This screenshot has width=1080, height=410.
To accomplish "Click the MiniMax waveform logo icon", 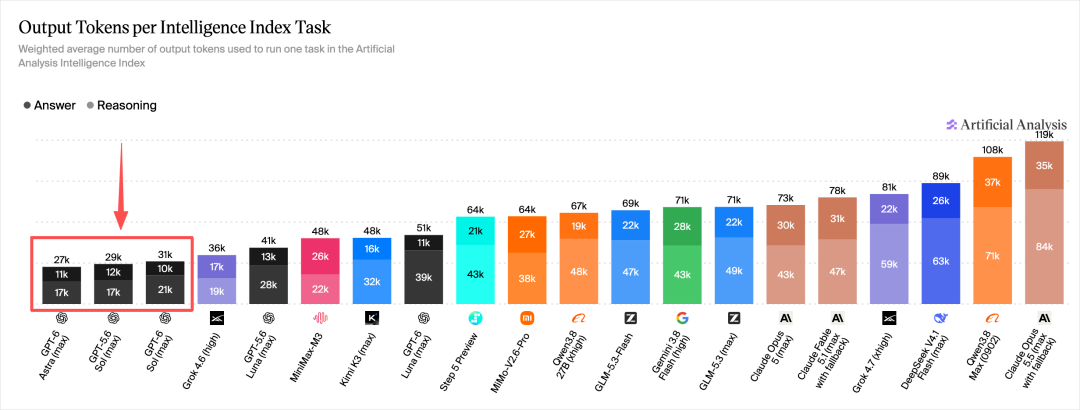I will tap(320, 318).
